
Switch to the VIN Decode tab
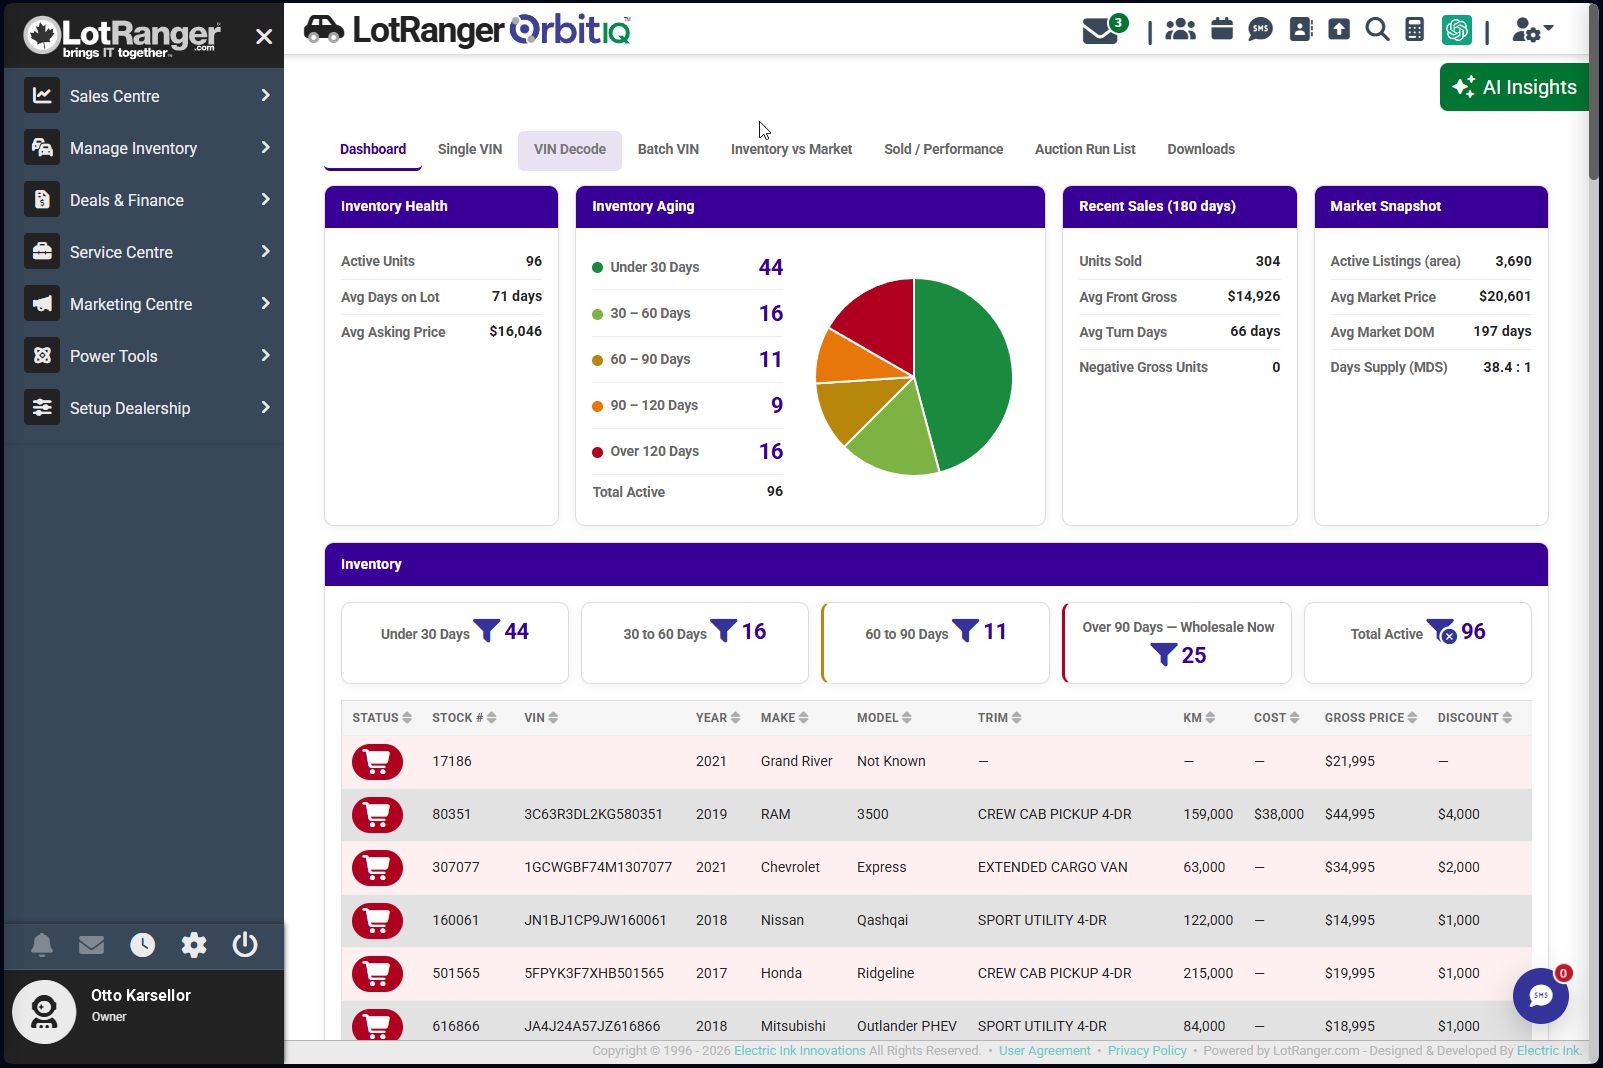pos(570,150)
